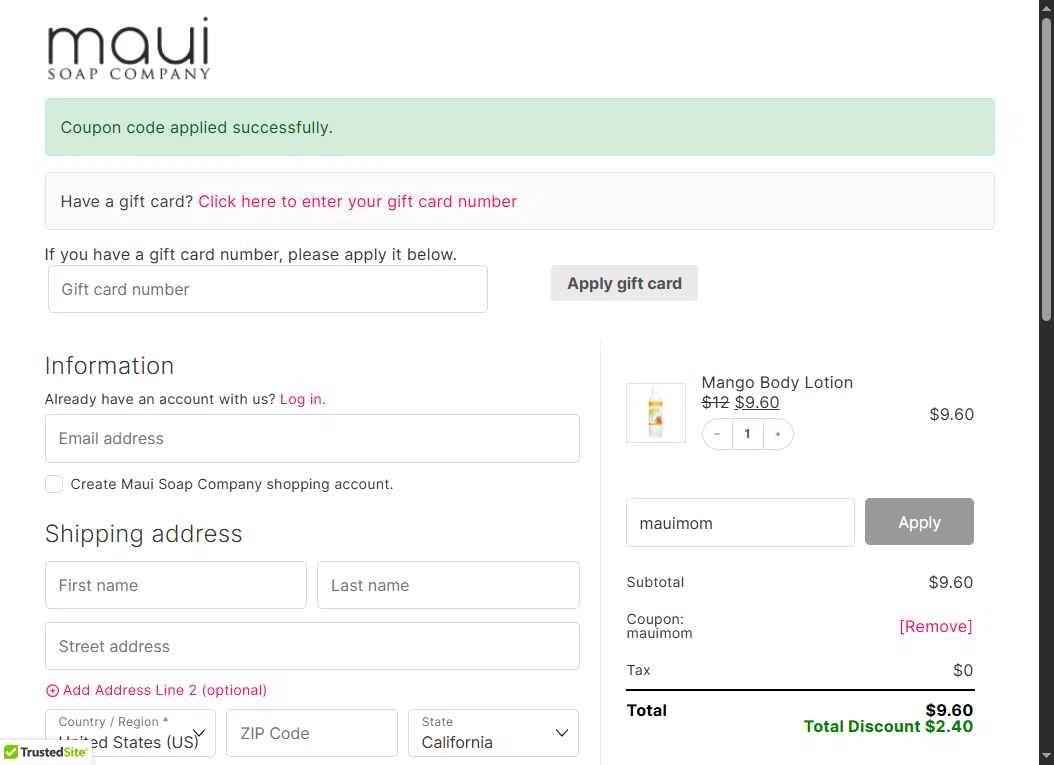Viewport: 1054px width, 765px height.
Task: Tick Create Maui Soap Company shopping account
Action: click(54, 484)
